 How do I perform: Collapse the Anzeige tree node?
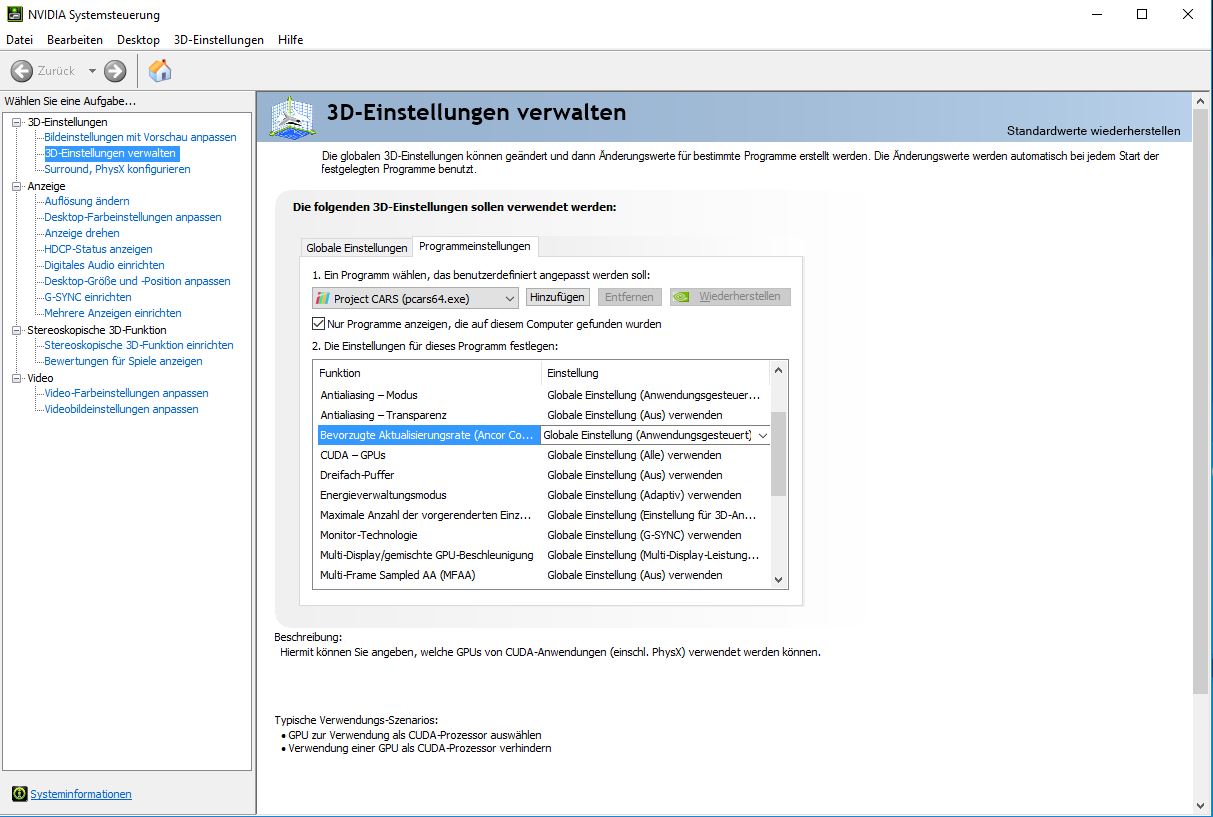pos(17,186)
